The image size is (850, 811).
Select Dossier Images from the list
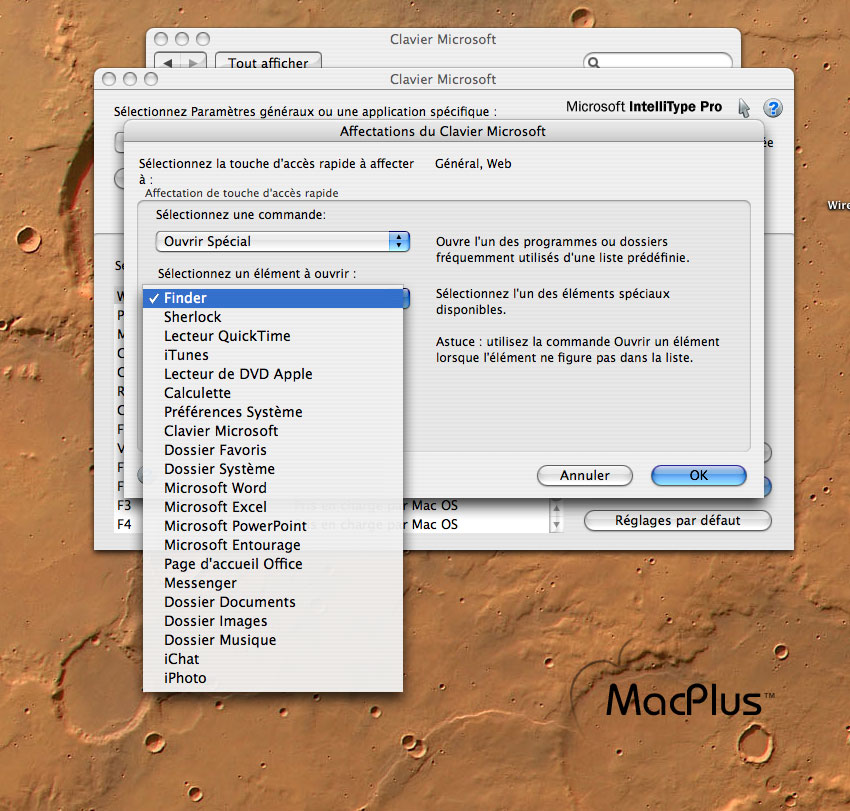tap(273, 621)
